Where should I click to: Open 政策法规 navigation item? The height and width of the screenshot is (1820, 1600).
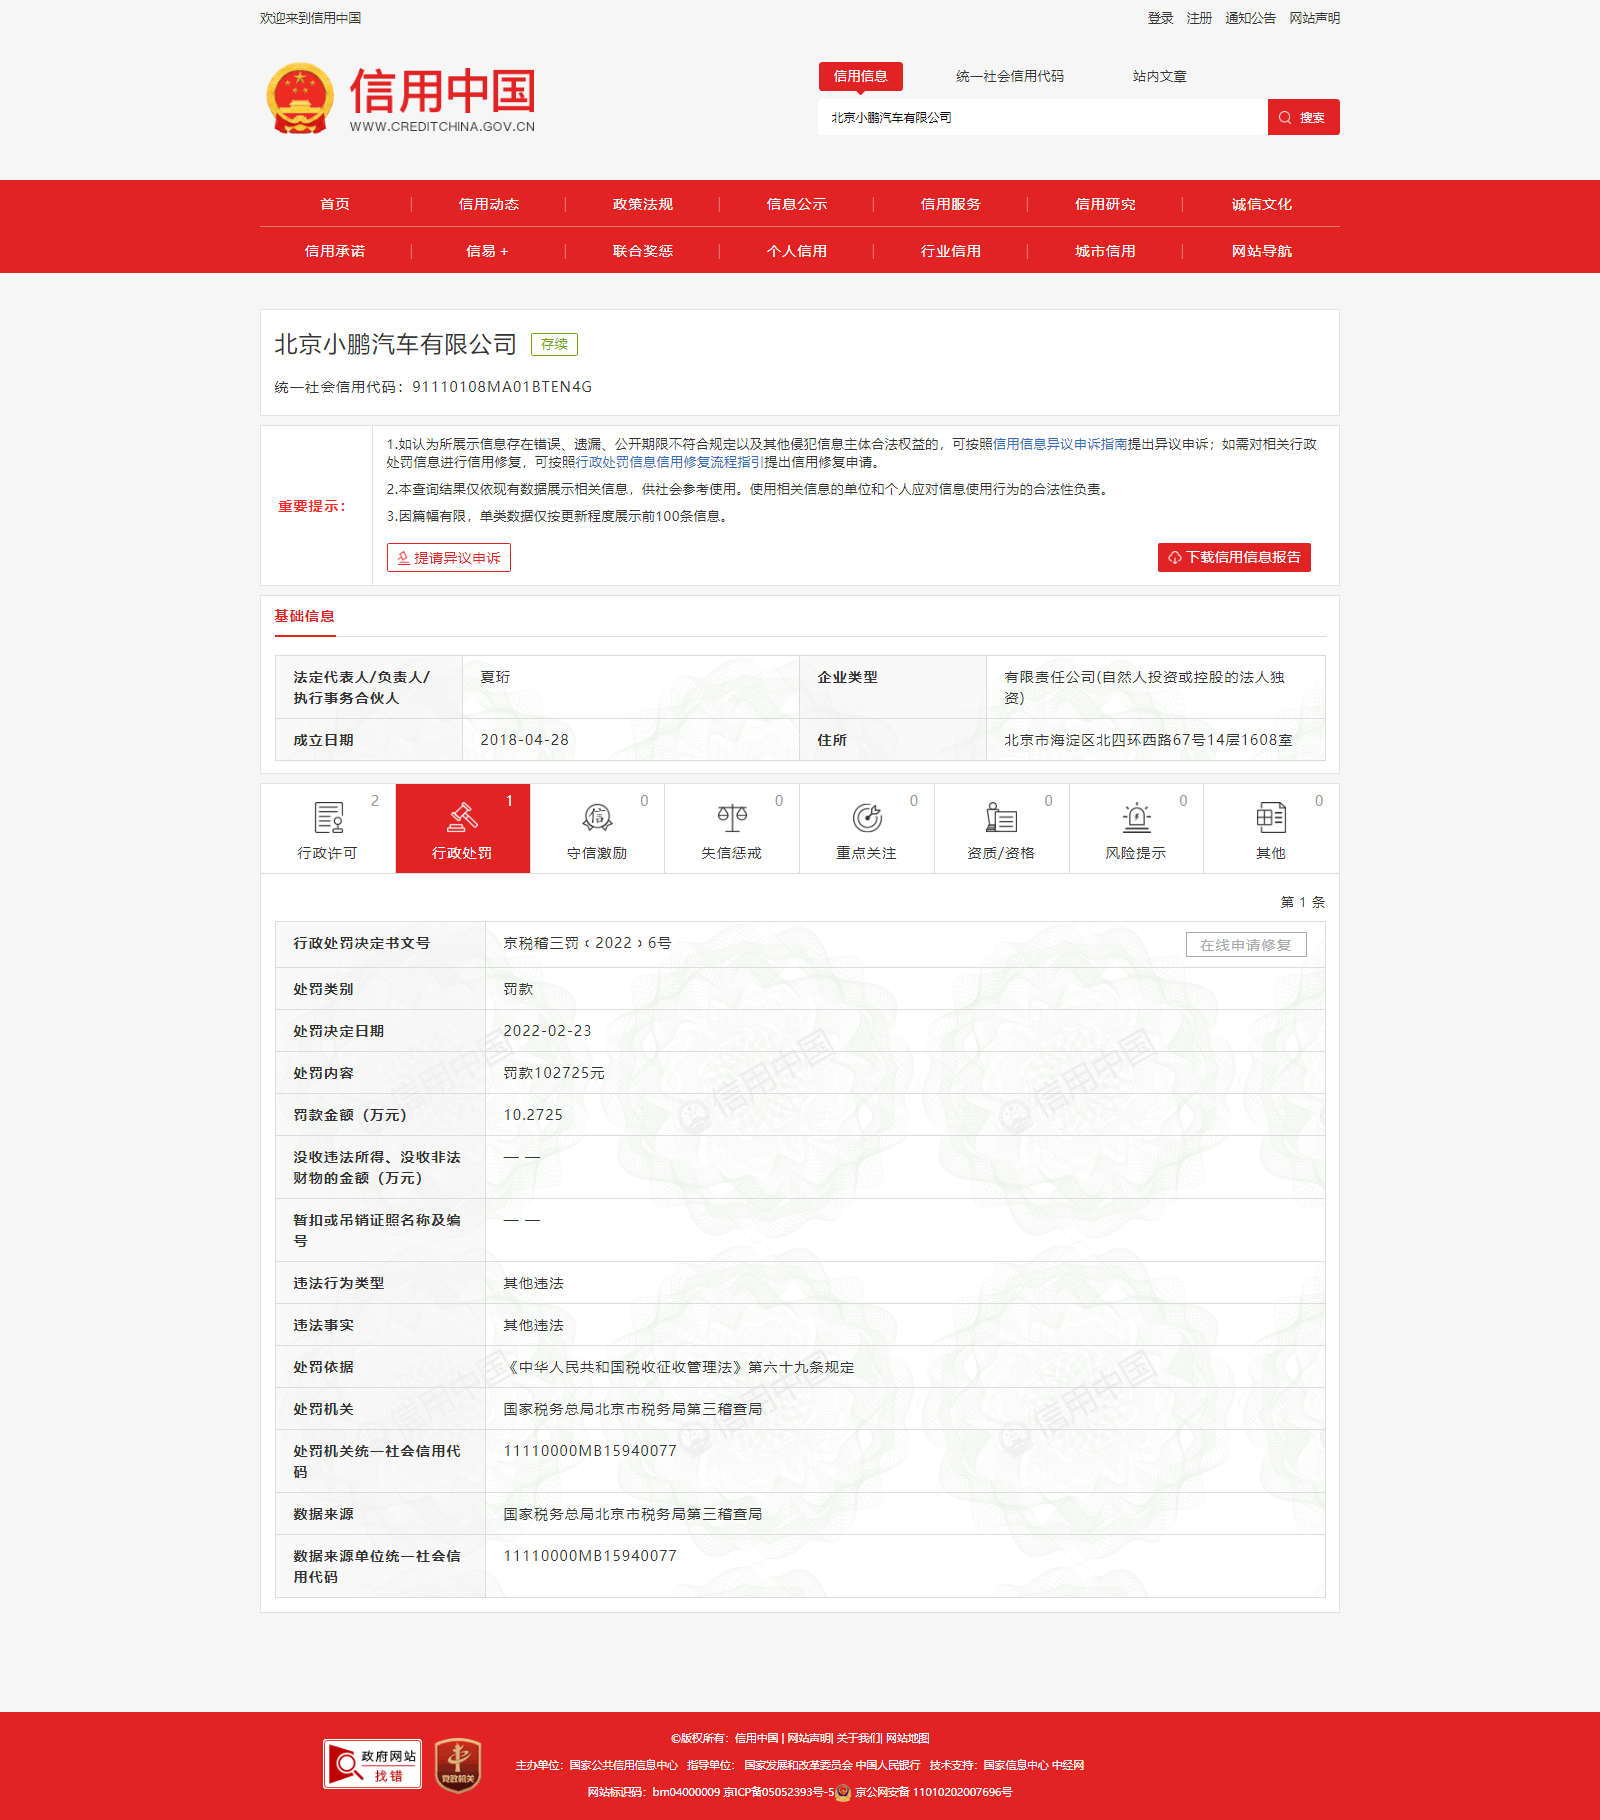pyautogui.click(x=643, y=204)
